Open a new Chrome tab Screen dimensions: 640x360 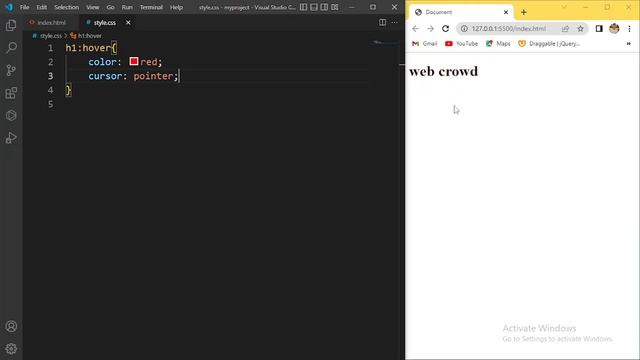coord(524,12)
